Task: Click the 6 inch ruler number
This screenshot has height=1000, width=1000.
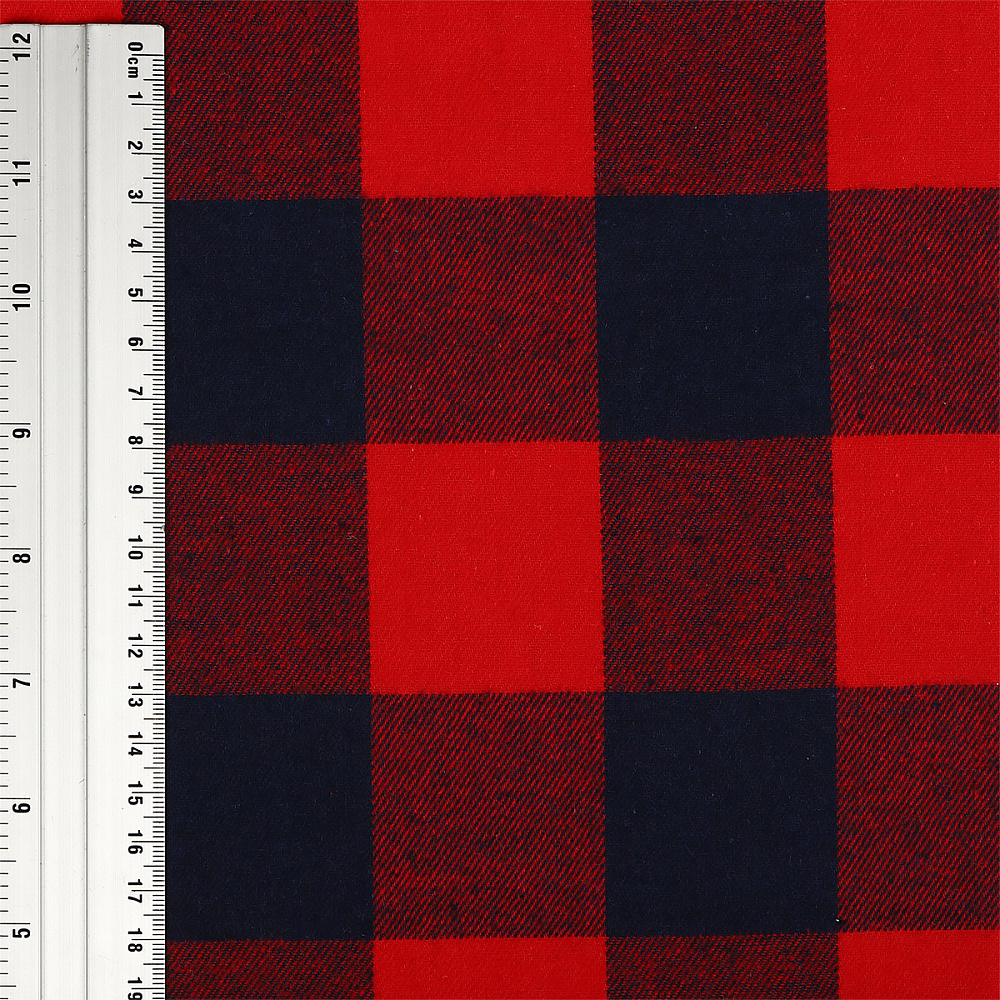Action: [21, 809]
